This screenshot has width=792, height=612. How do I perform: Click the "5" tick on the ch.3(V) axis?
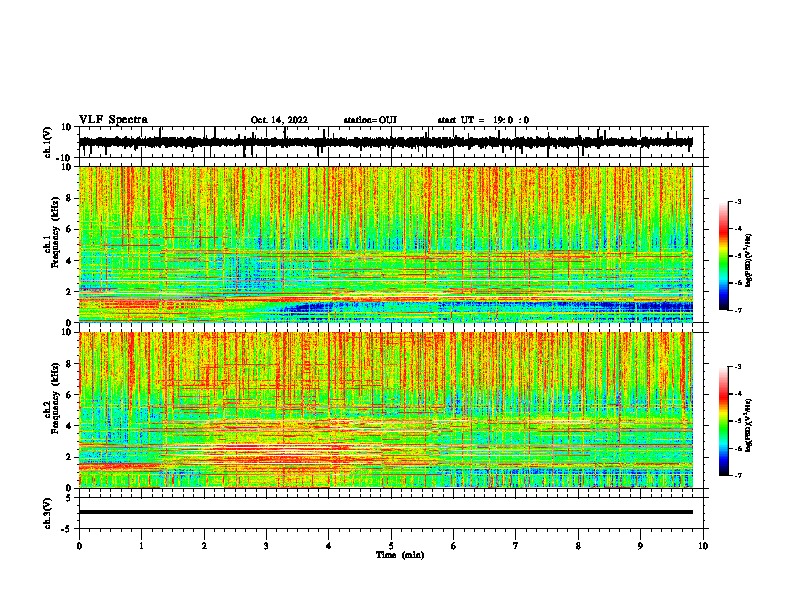69,497
